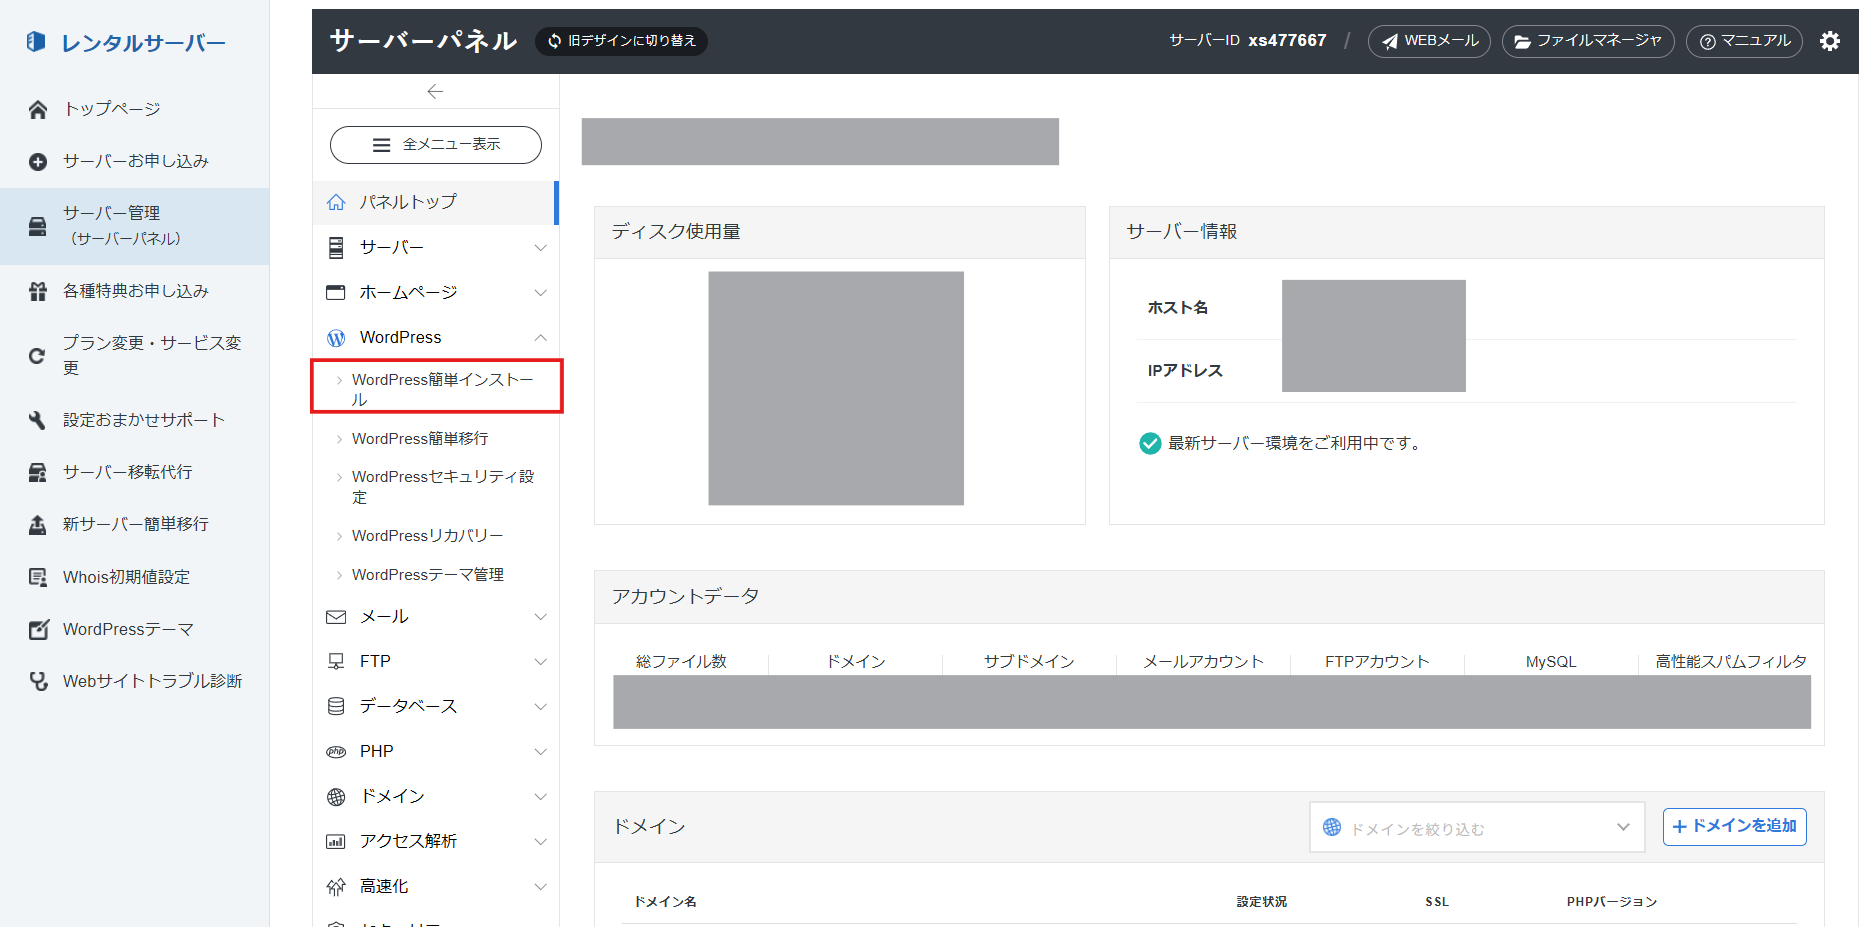
Task: Open the メール section icon
Action: point(335,616)
